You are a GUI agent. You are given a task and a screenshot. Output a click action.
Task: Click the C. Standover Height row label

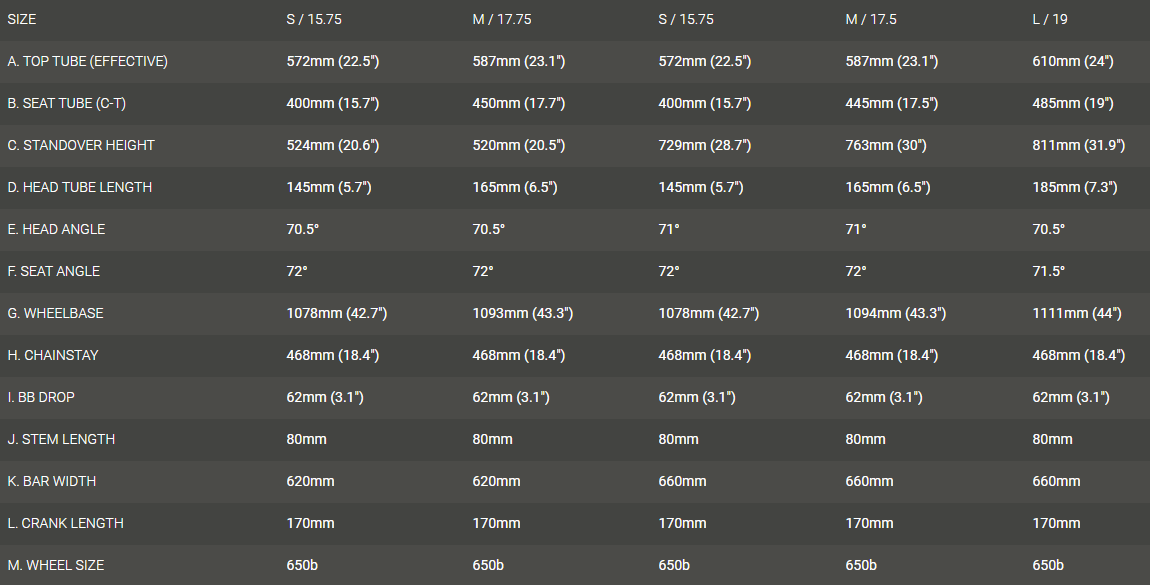pyautogui.click(x=81, y=145)
